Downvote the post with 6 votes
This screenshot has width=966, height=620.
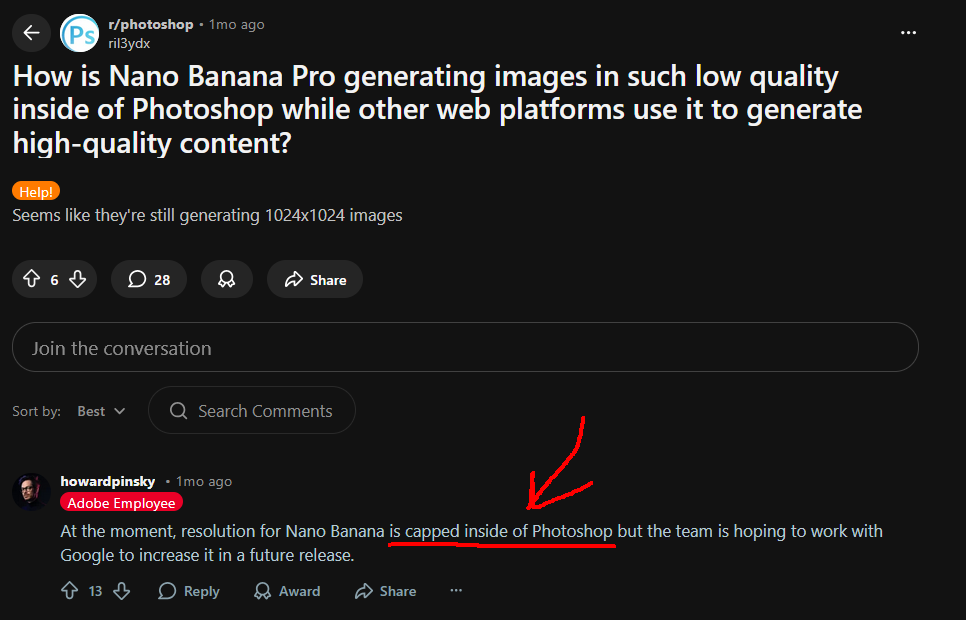point(76,279)
